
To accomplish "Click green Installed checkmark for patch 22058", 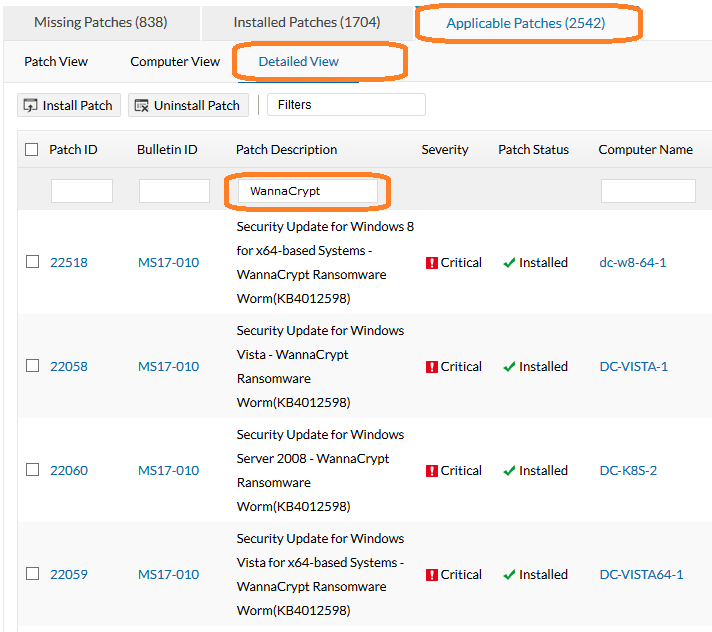I will [509, 366].
